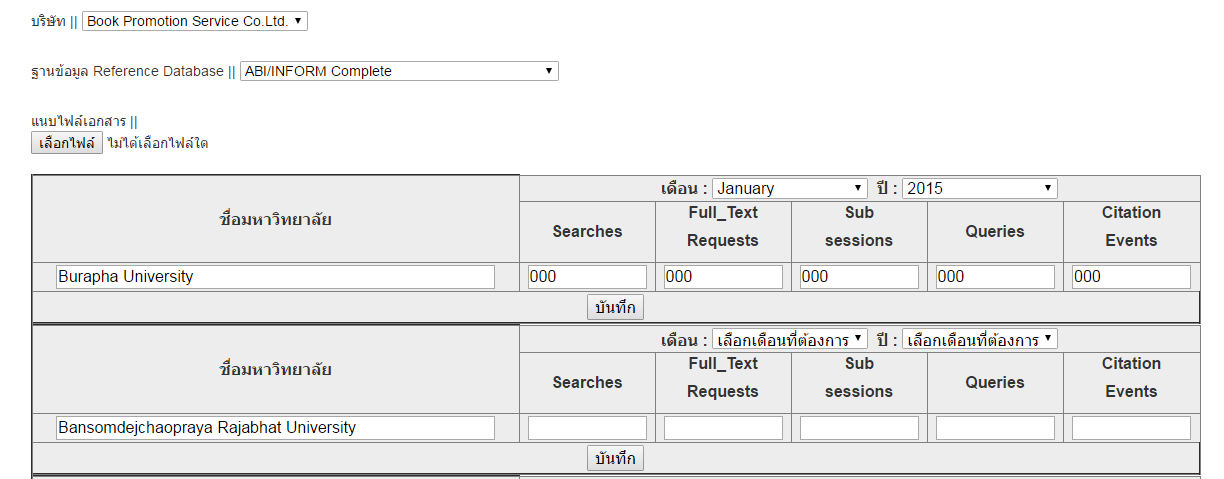Click empty Citation Events field for Bansomdejchaopraya
The width and height of the screenshot is (1224, 479).
(x=1131, y=428)
